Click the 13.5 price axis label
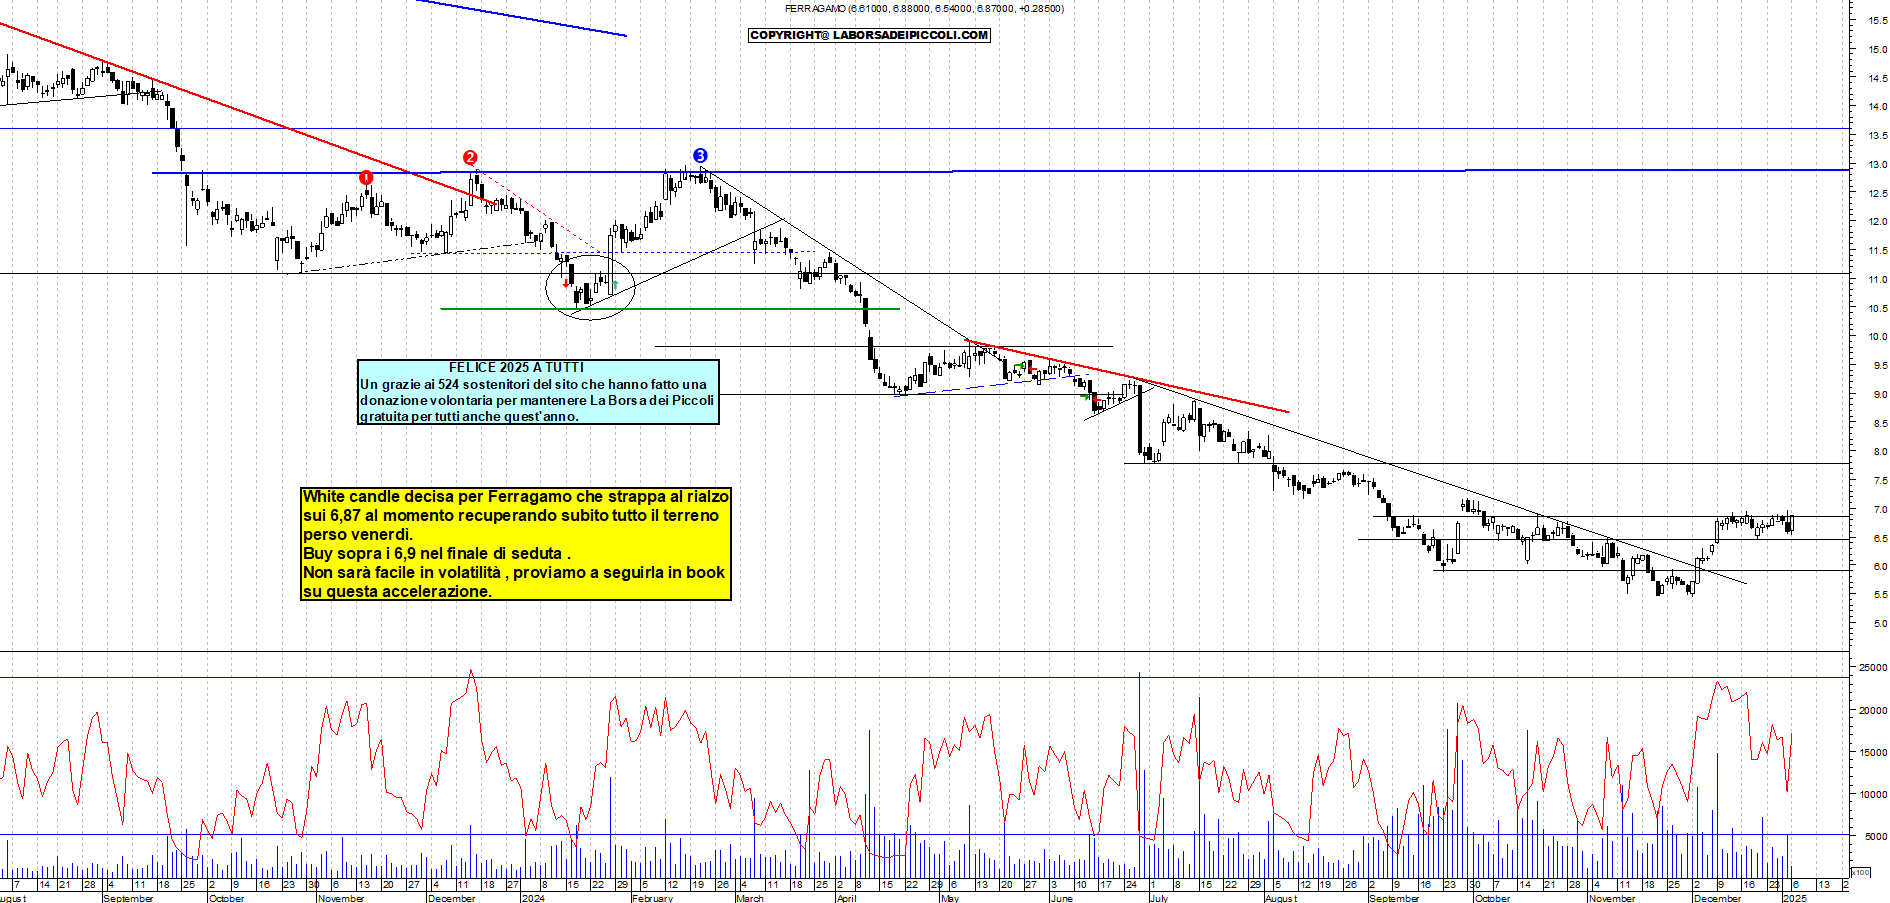Viewport: 1890px width, 903px height. (1877, 135)
